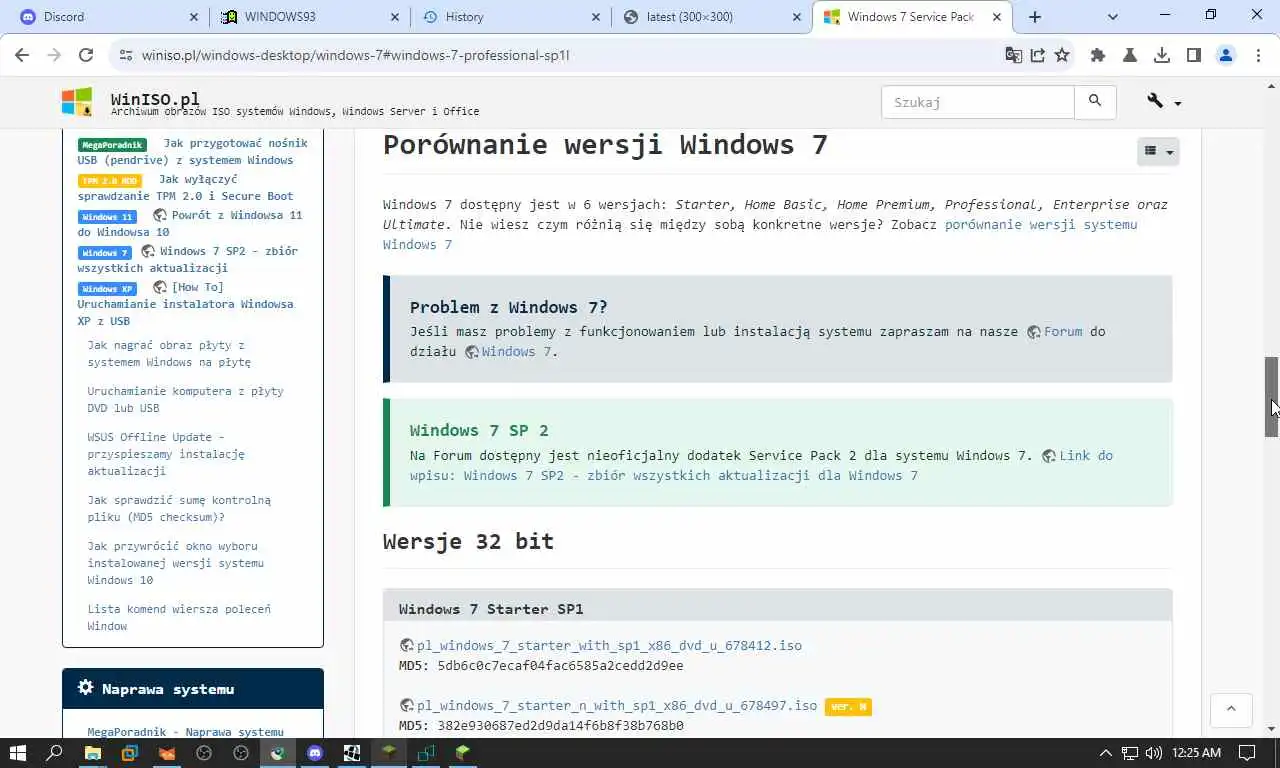The width and height of the screenshot is (1280, 768).
Task: Open 'Lista komend wiersza poleceń' link
Action: tap(179, 617)
